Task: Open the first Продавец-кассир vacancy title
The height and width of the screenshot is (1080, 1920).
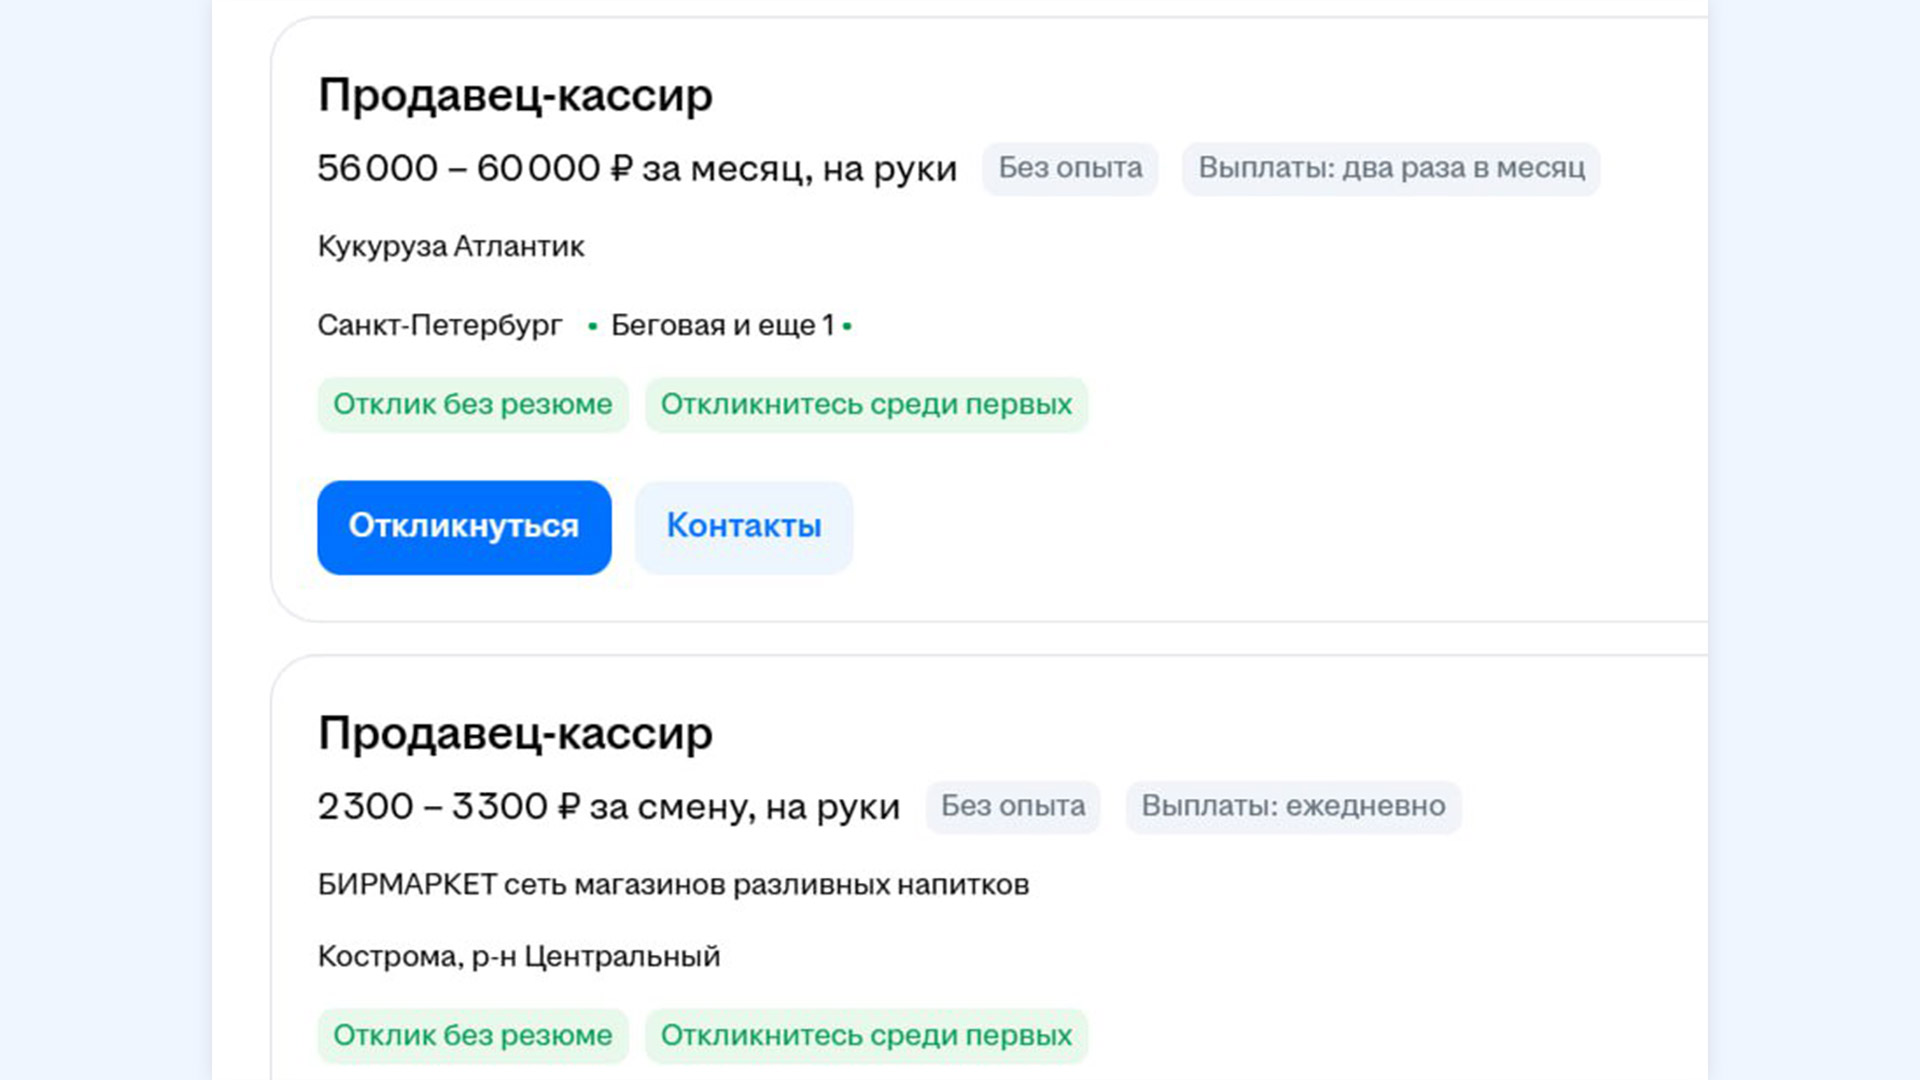Action: click(515, 96)
